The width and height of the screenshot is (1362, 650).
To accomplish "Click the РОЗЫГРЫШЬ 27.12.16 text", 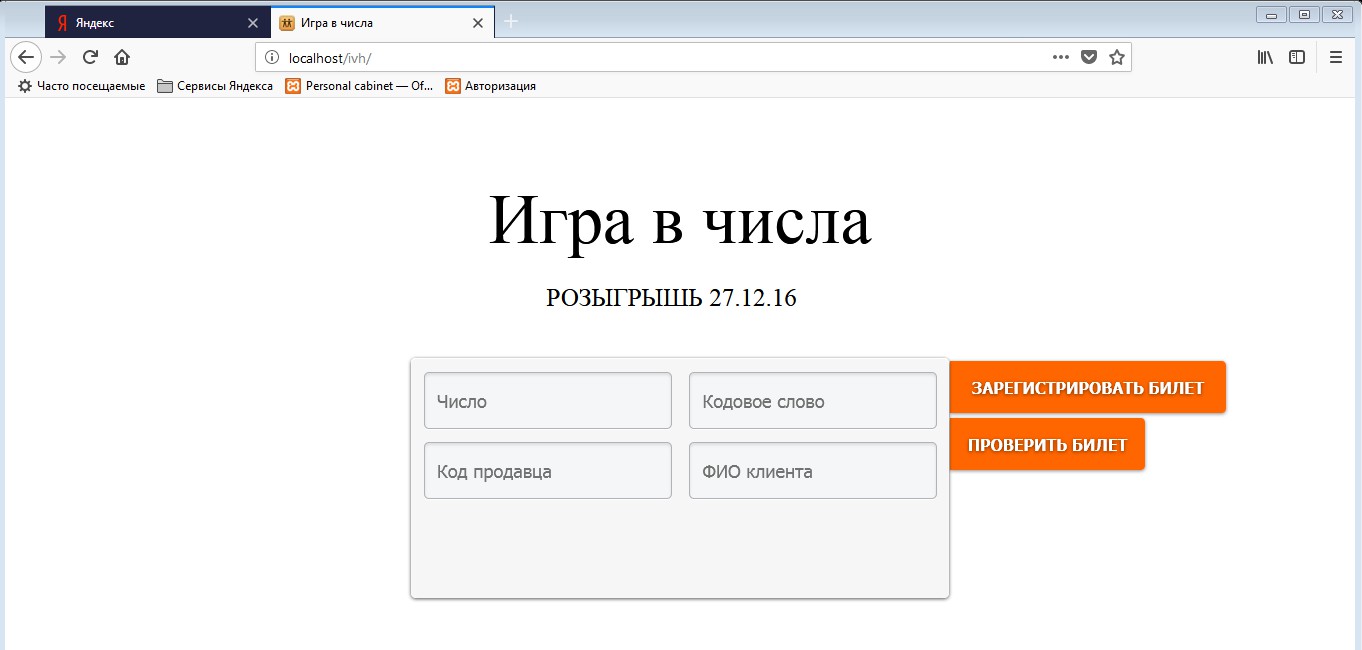I will coord(671,298).
